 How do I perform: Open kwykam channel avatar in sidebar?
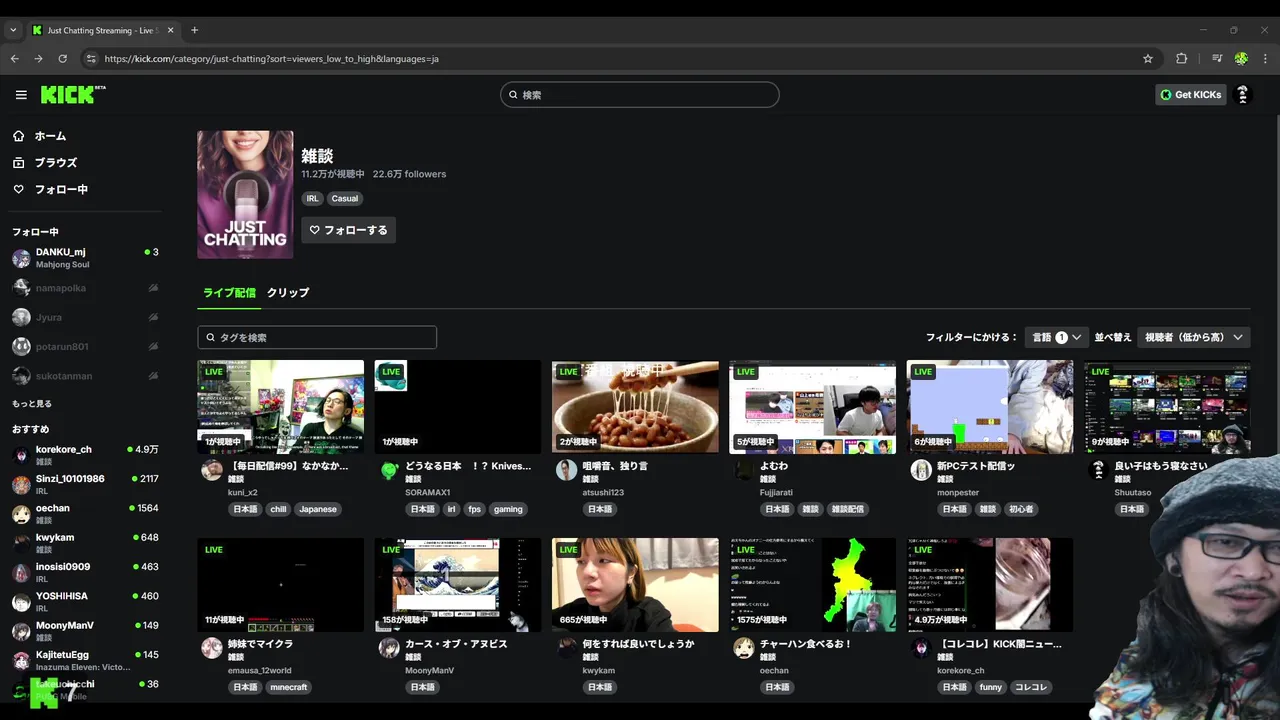(x=21, y=543)
